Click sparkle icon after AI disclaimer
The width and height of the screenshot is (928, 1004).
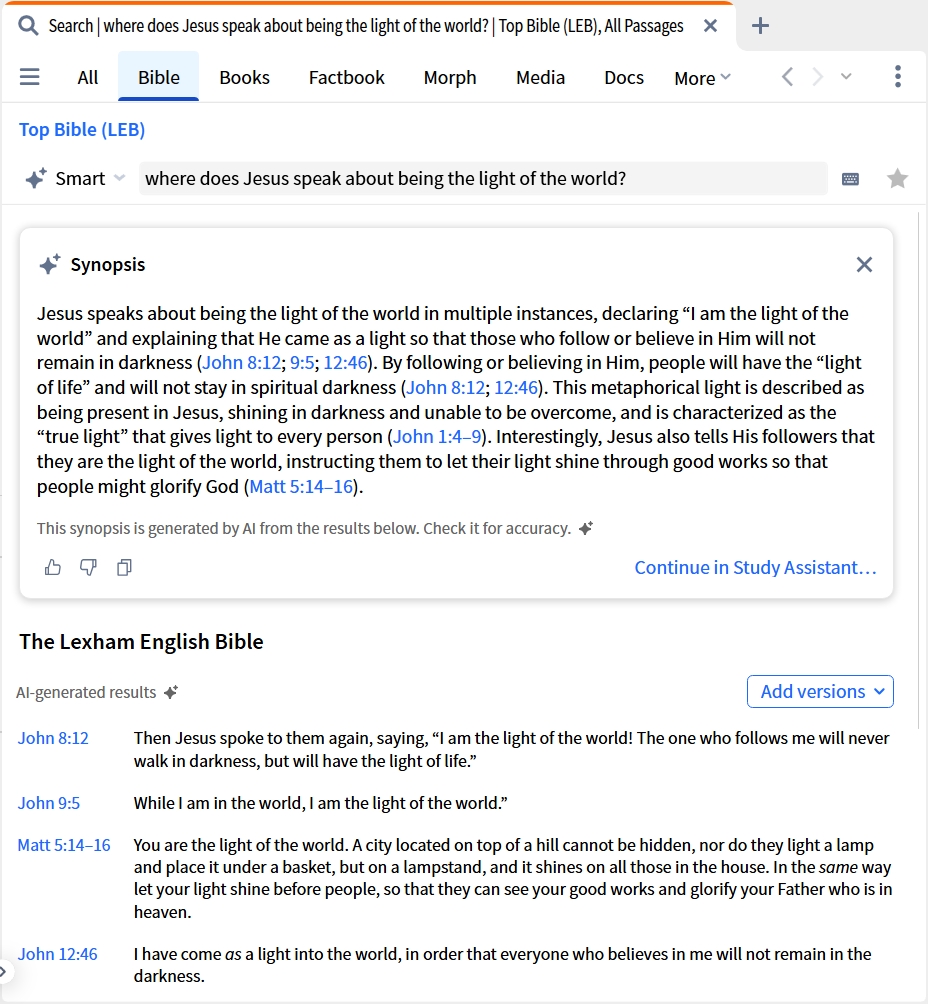(x=586, y=528)
